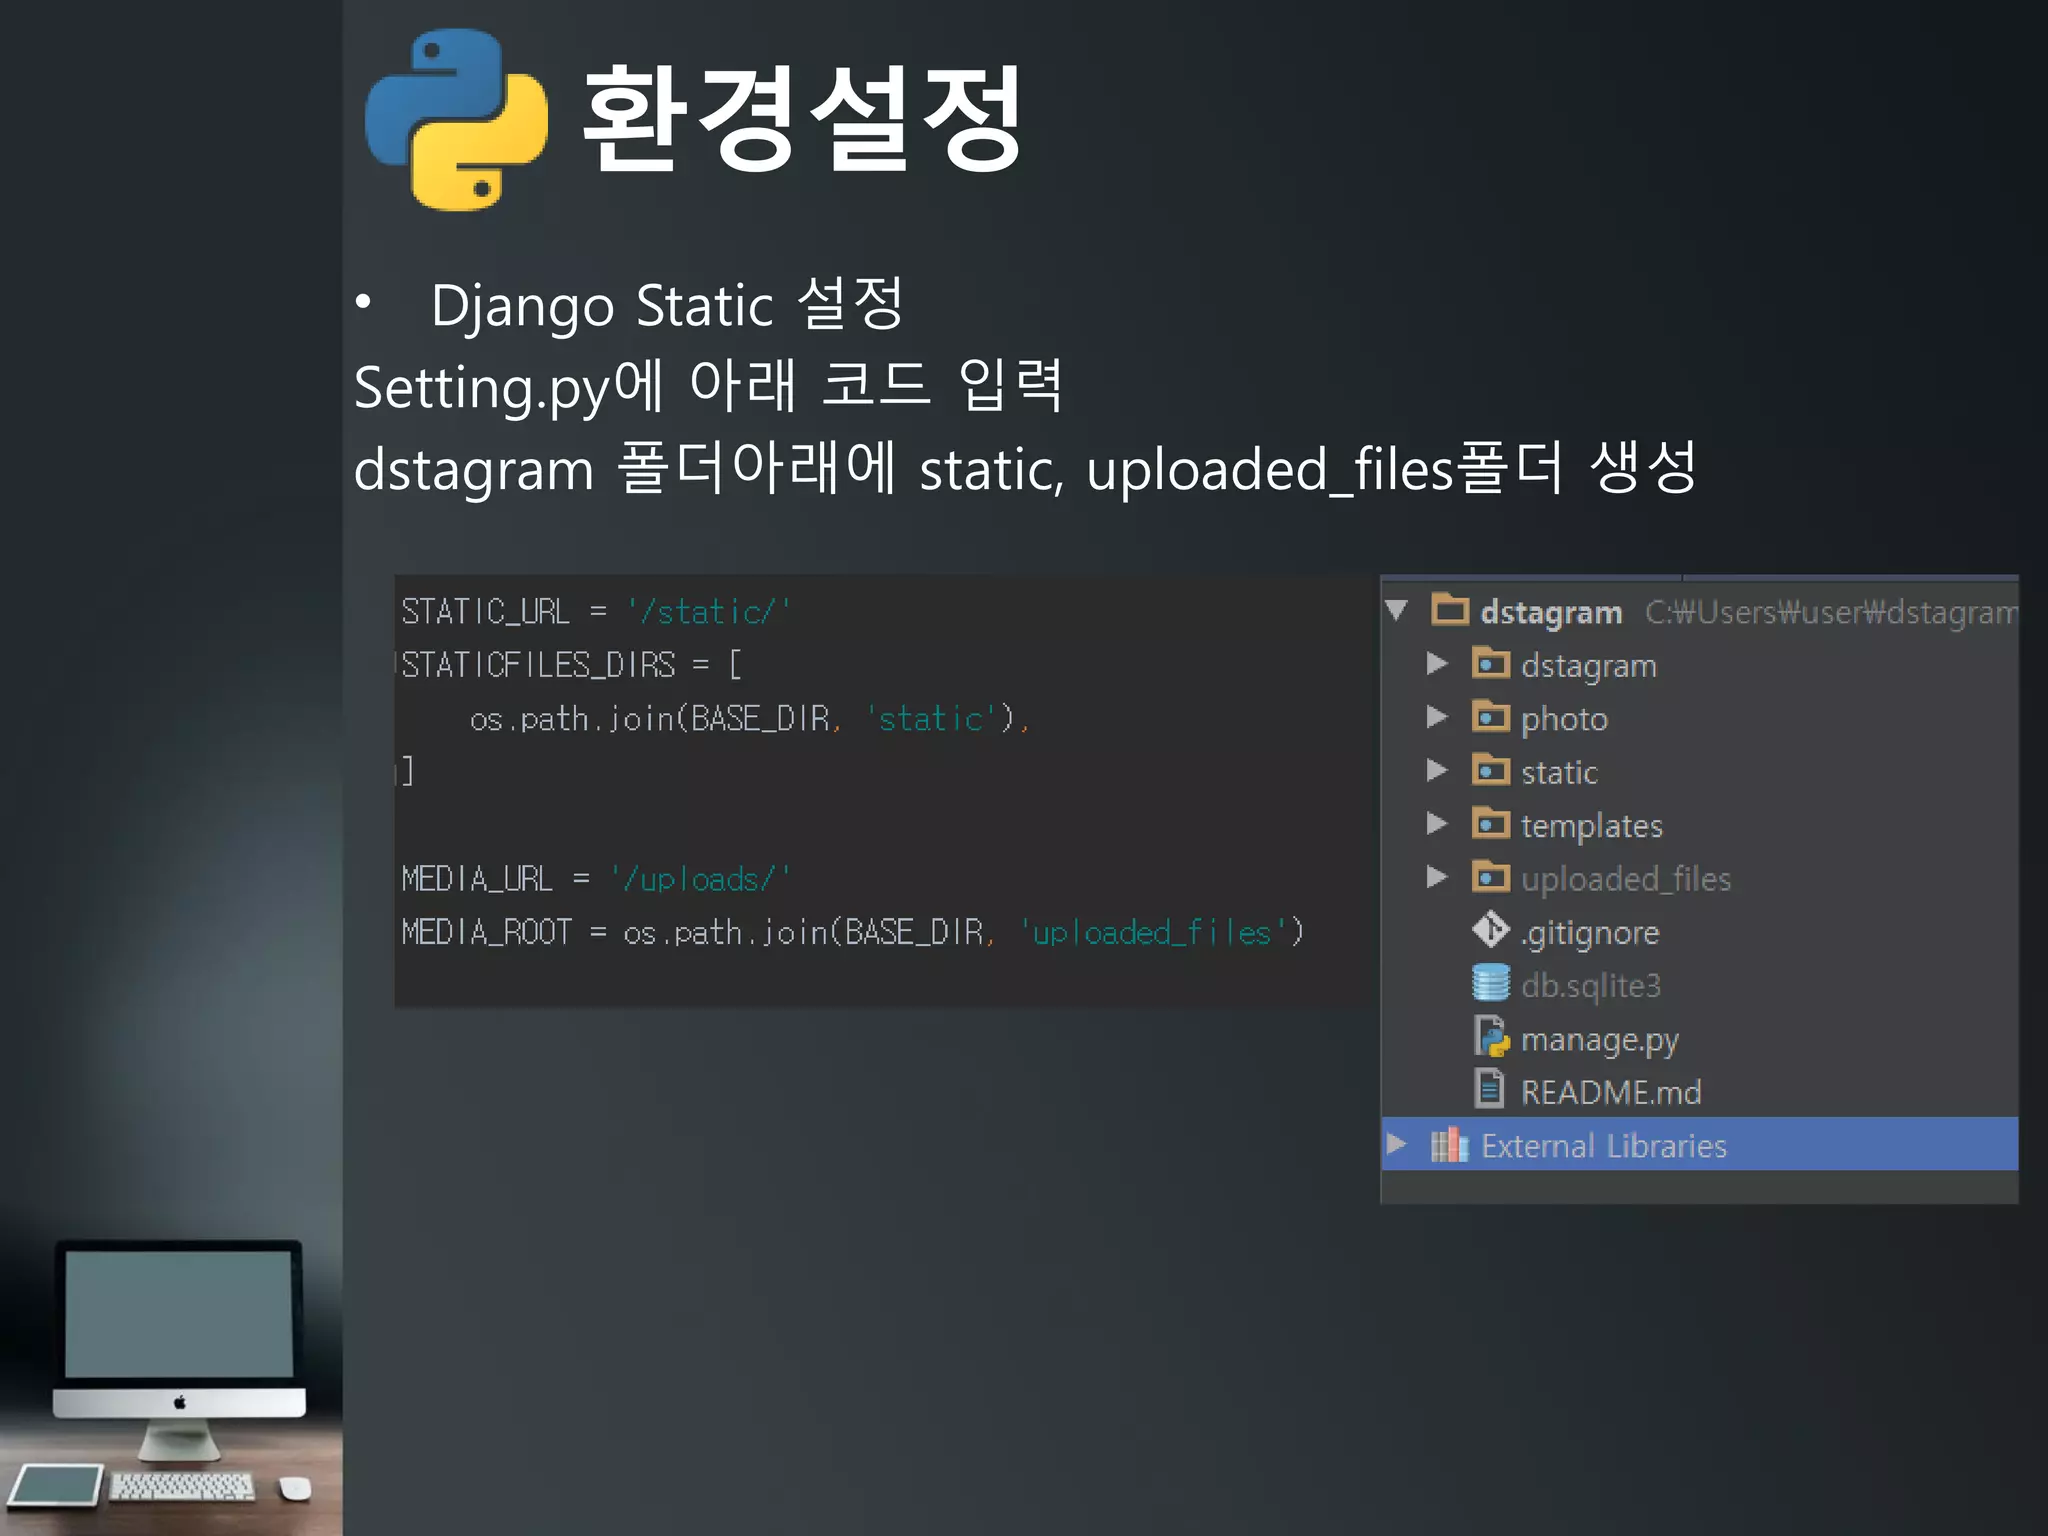
Task: Click the dstagram 폴더아래에 static line
Action: [x=1025, y=468]
